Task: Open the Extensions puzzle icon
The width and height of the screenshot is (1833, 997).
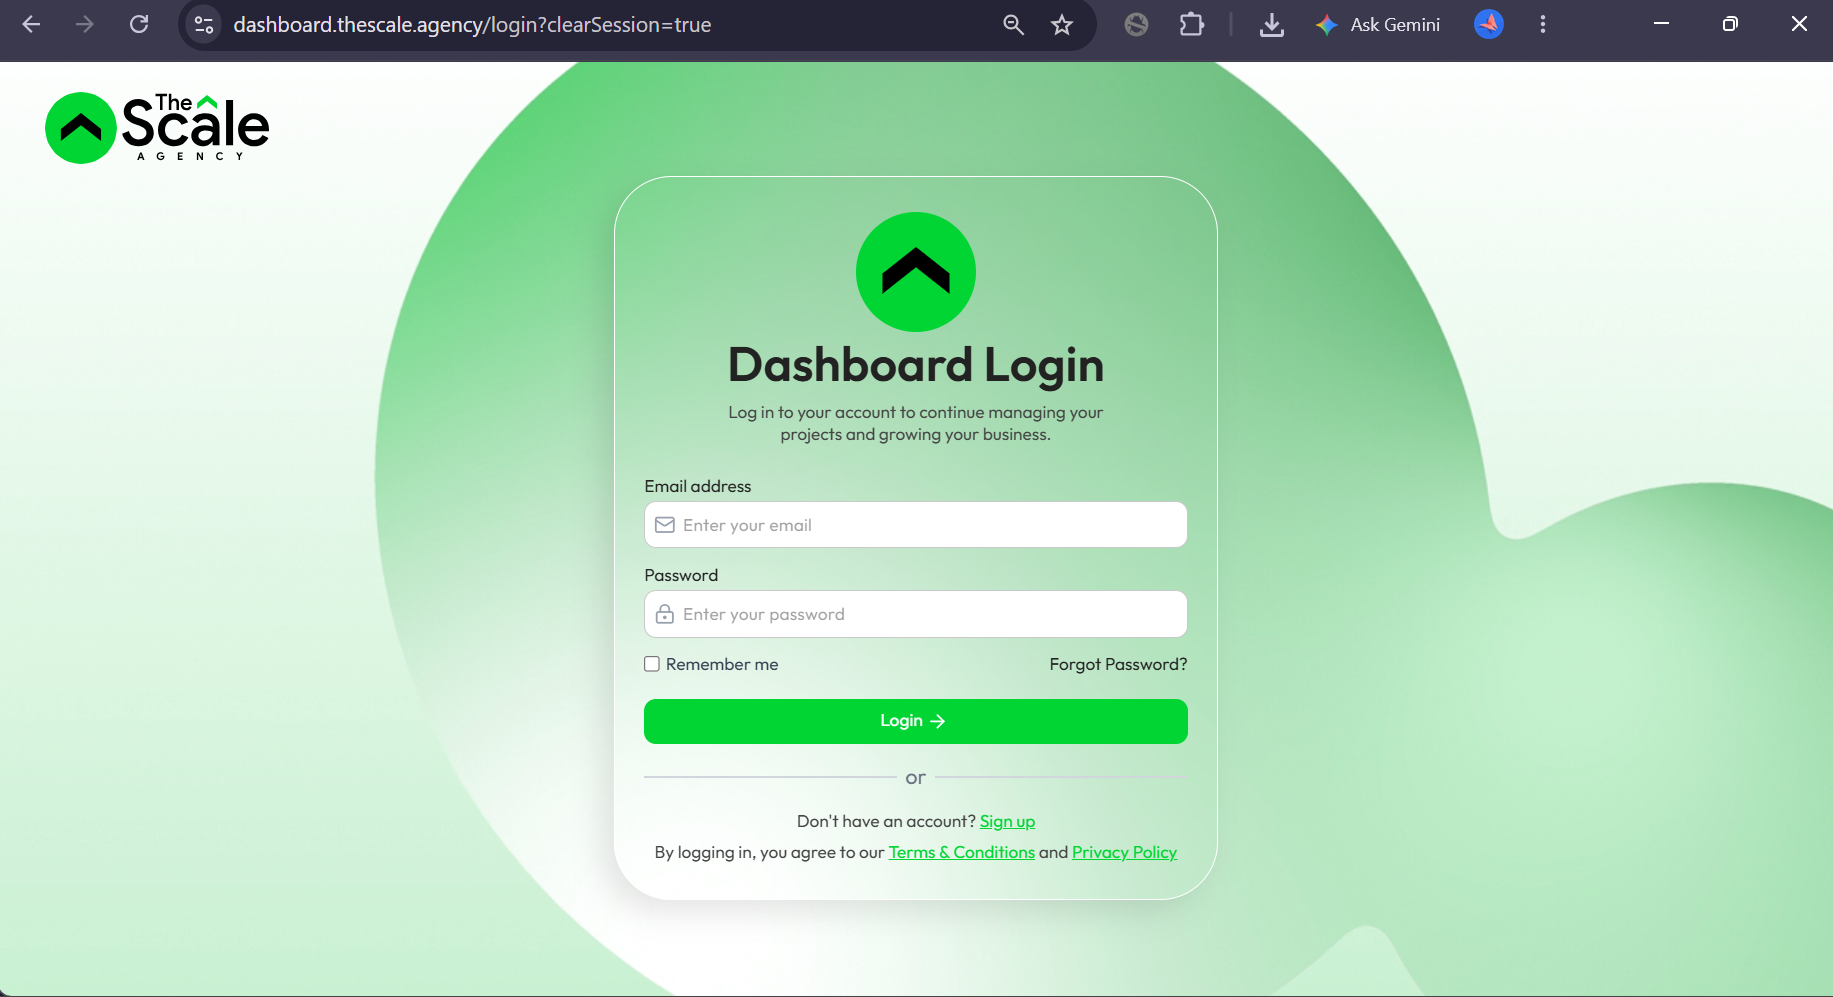Action: [1191, 25]
